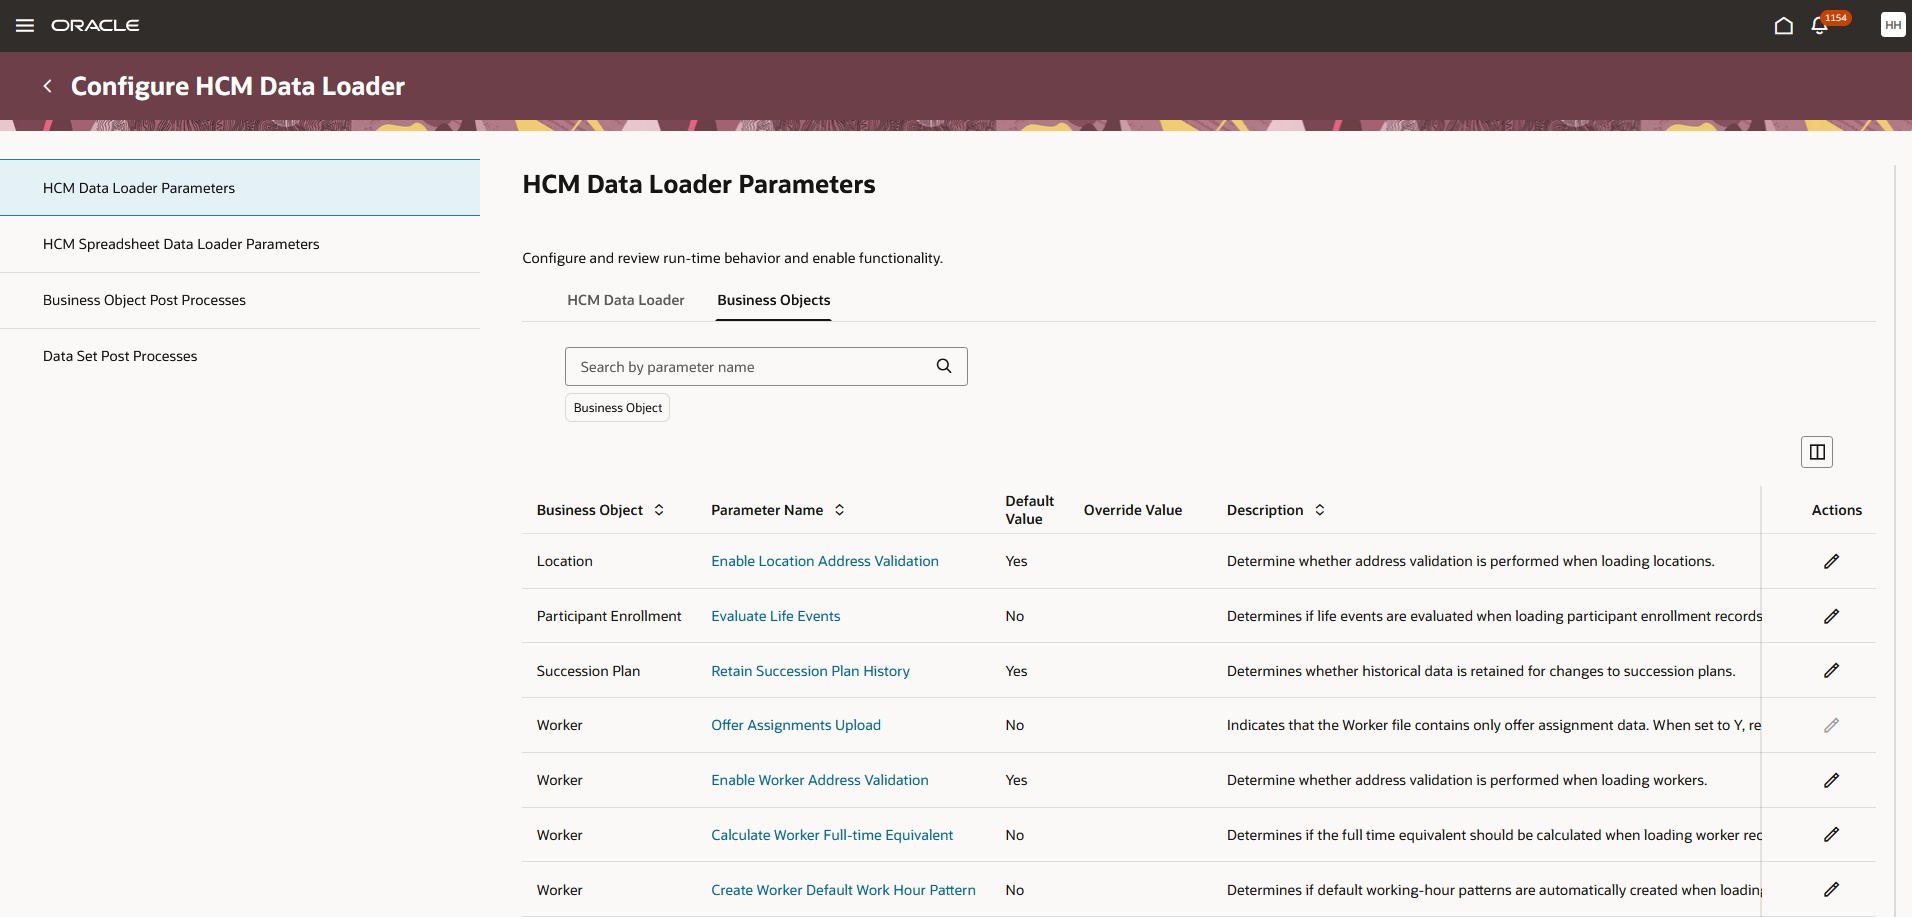Open Offer Assignments Upload link
Viewport: 1912px width, 917px height.
tap(796, 725)
